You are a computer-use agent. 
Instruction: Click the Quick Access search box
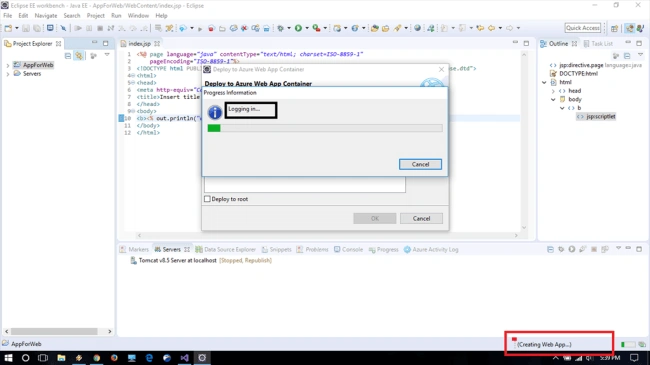[x=582, y=28]
